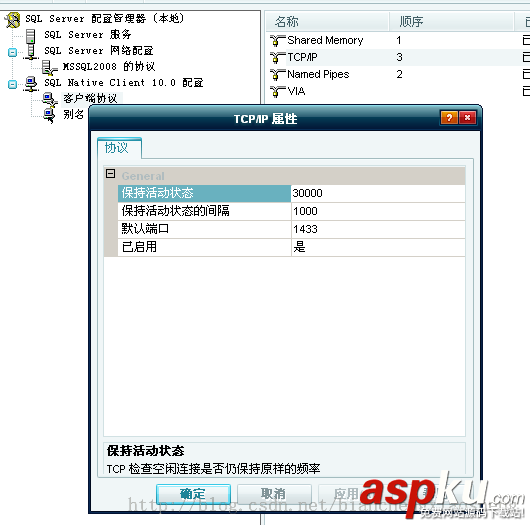Select the Shared Memory row
The width and height of the screenshot is (530, 525).
coord(325,41)
